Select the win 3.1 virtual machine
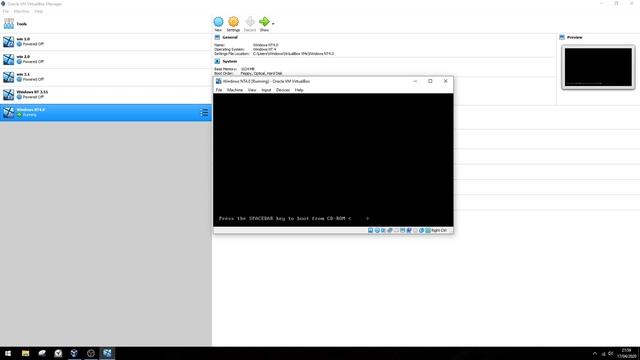The height and width of the screenshot is (360, 640). coord(106,77)
